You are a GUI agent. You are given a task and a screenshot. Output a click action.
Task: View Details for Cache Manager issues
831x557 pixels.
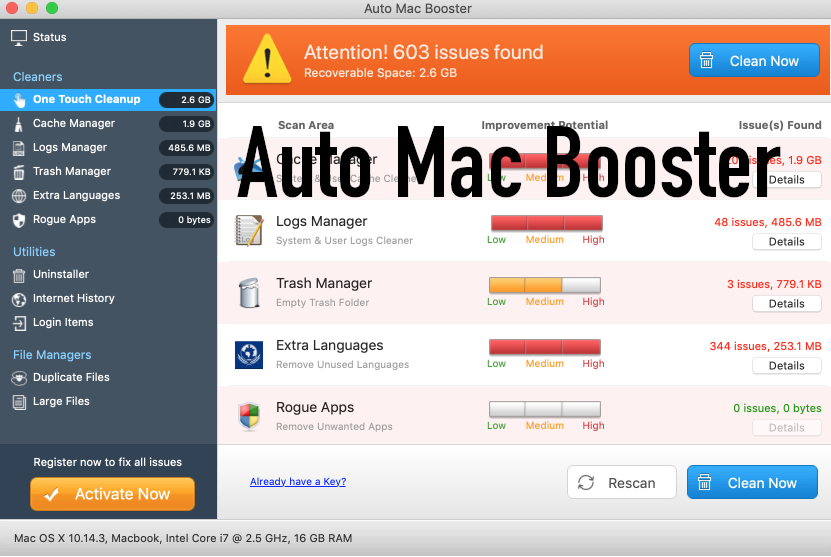tap(786, 180)
